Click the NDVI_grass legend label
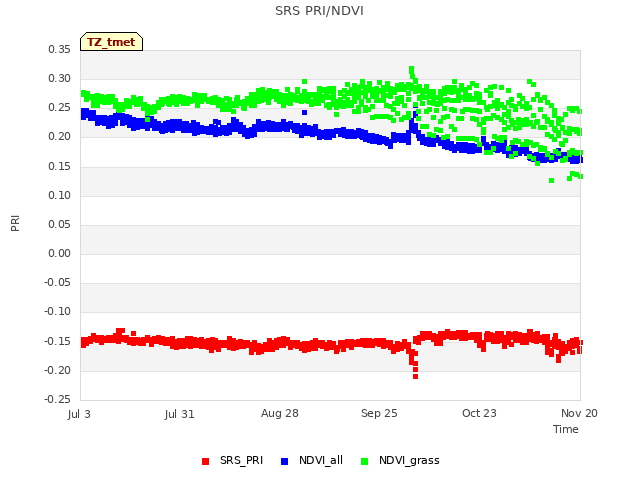This screenshot has width=640, height=480. (x=409, y=460)
